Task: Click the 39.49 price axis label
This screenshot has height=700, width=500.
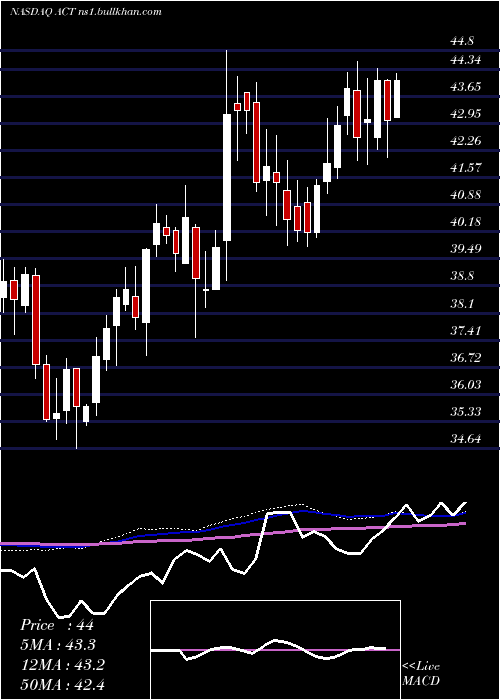Action: pos(466,249)
